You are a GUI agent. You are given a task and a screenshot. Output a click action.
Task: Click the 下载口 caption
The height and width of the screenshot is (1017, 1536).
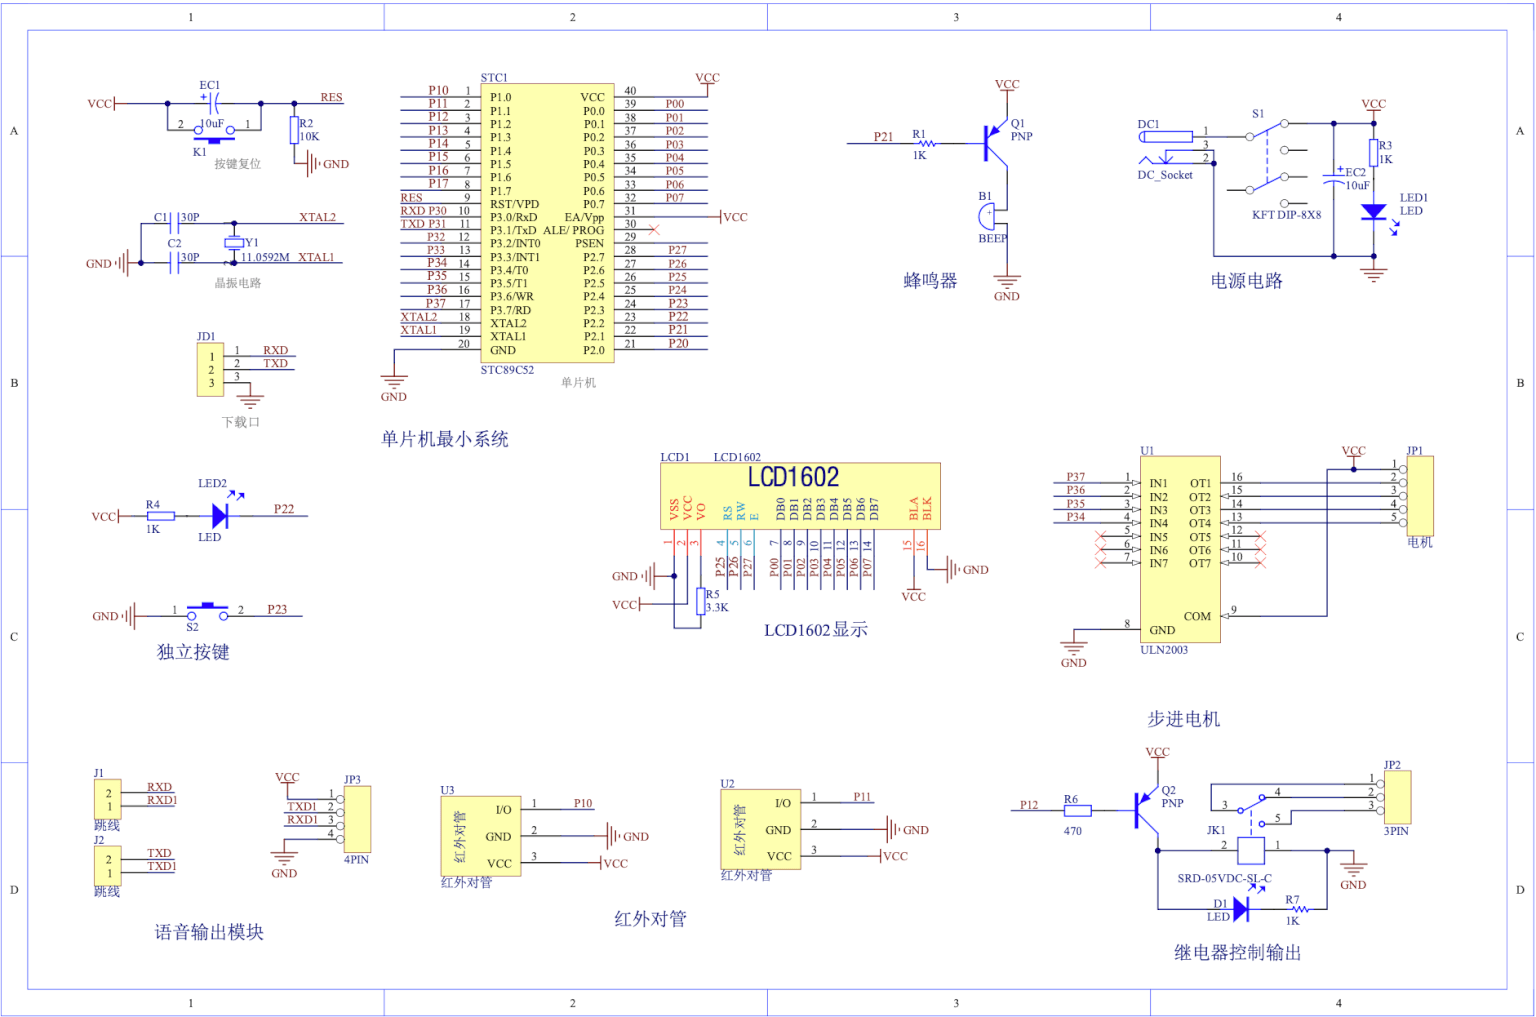click(241, 422)
